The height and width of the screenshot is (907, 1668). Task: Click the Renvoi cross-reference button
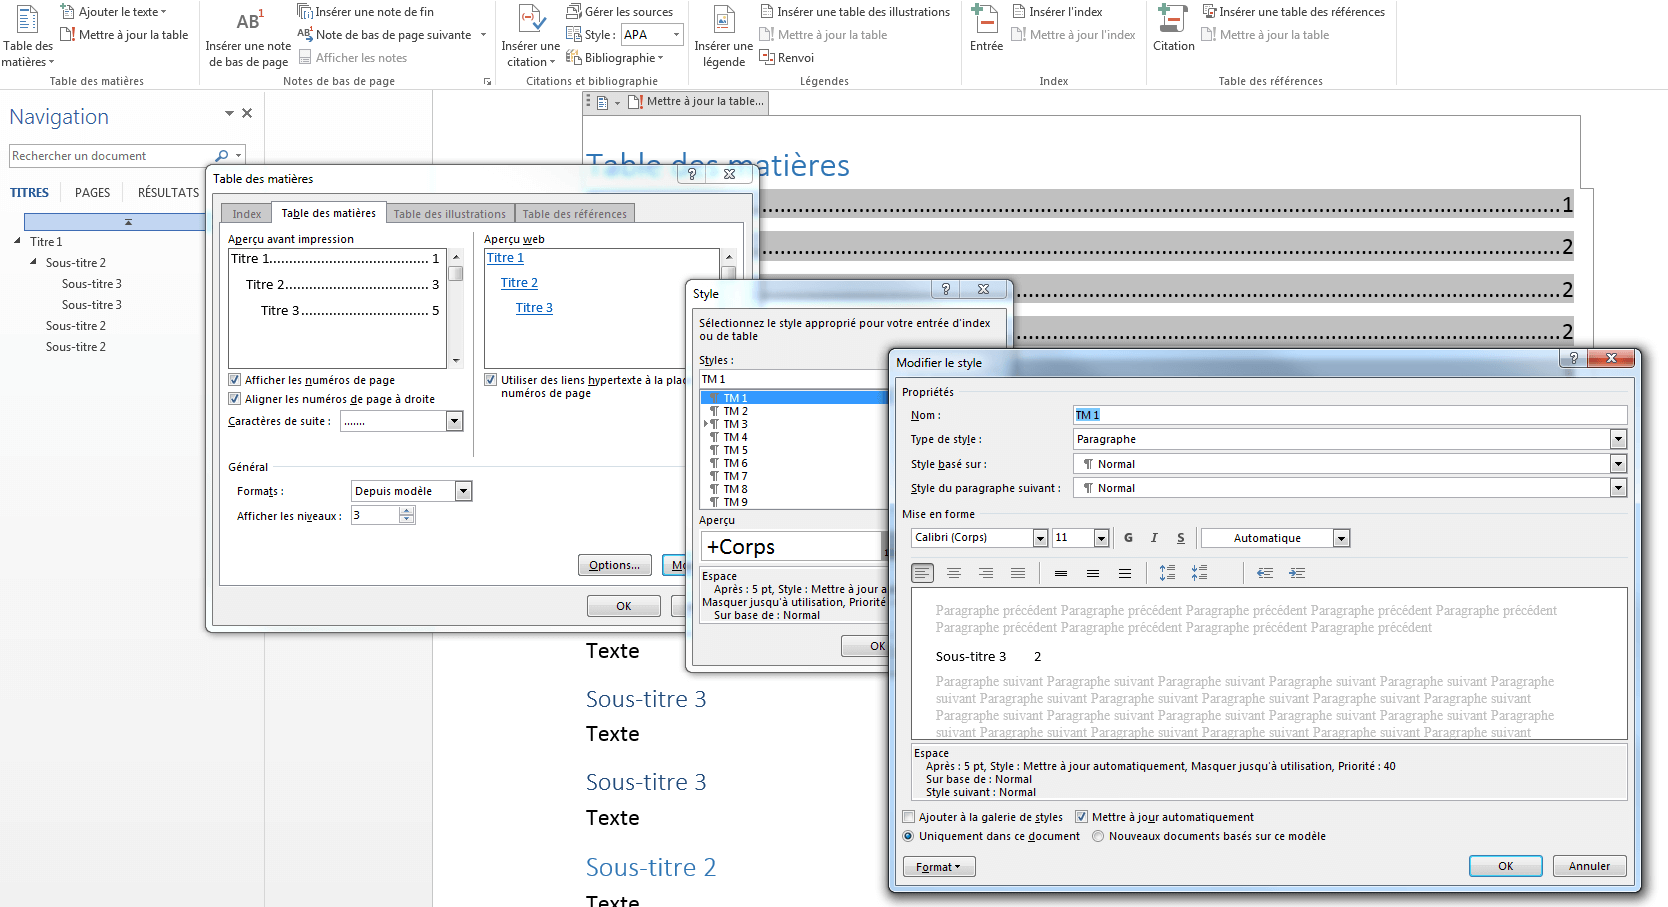coord(787,58)
